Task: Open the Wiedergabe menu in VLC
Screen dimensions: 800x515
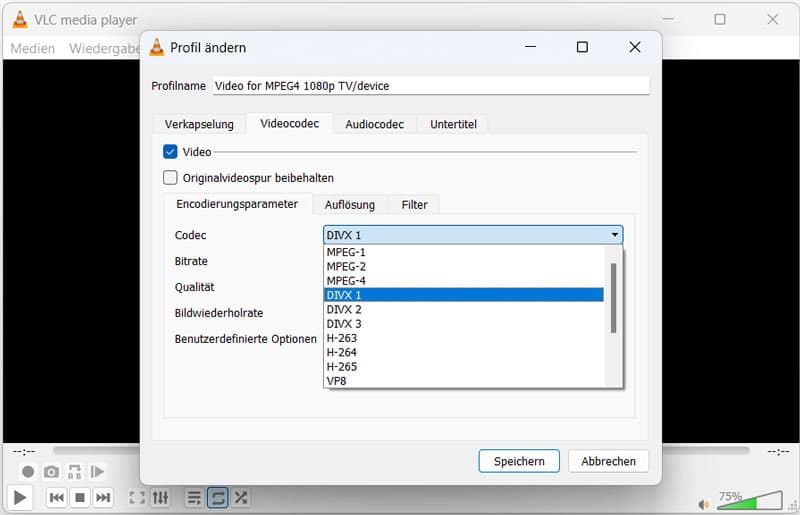Action: tap(104, 48)
